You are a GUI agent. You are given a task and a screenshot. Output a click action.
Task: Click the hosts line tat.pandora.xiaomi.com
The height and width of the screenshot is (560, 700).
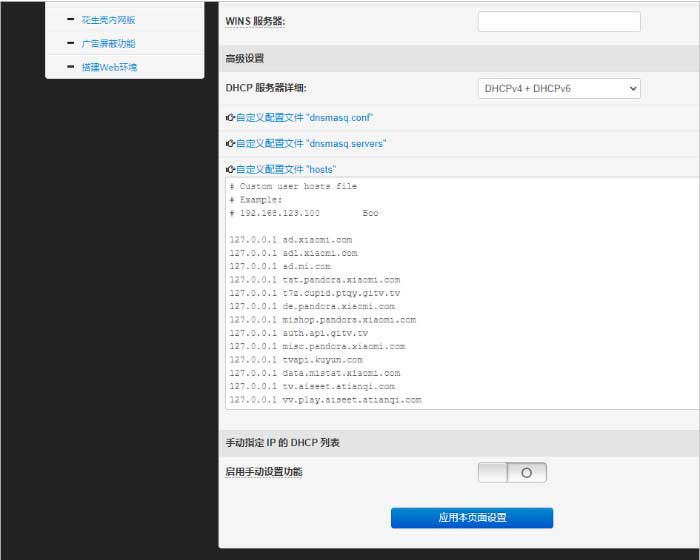315,280
